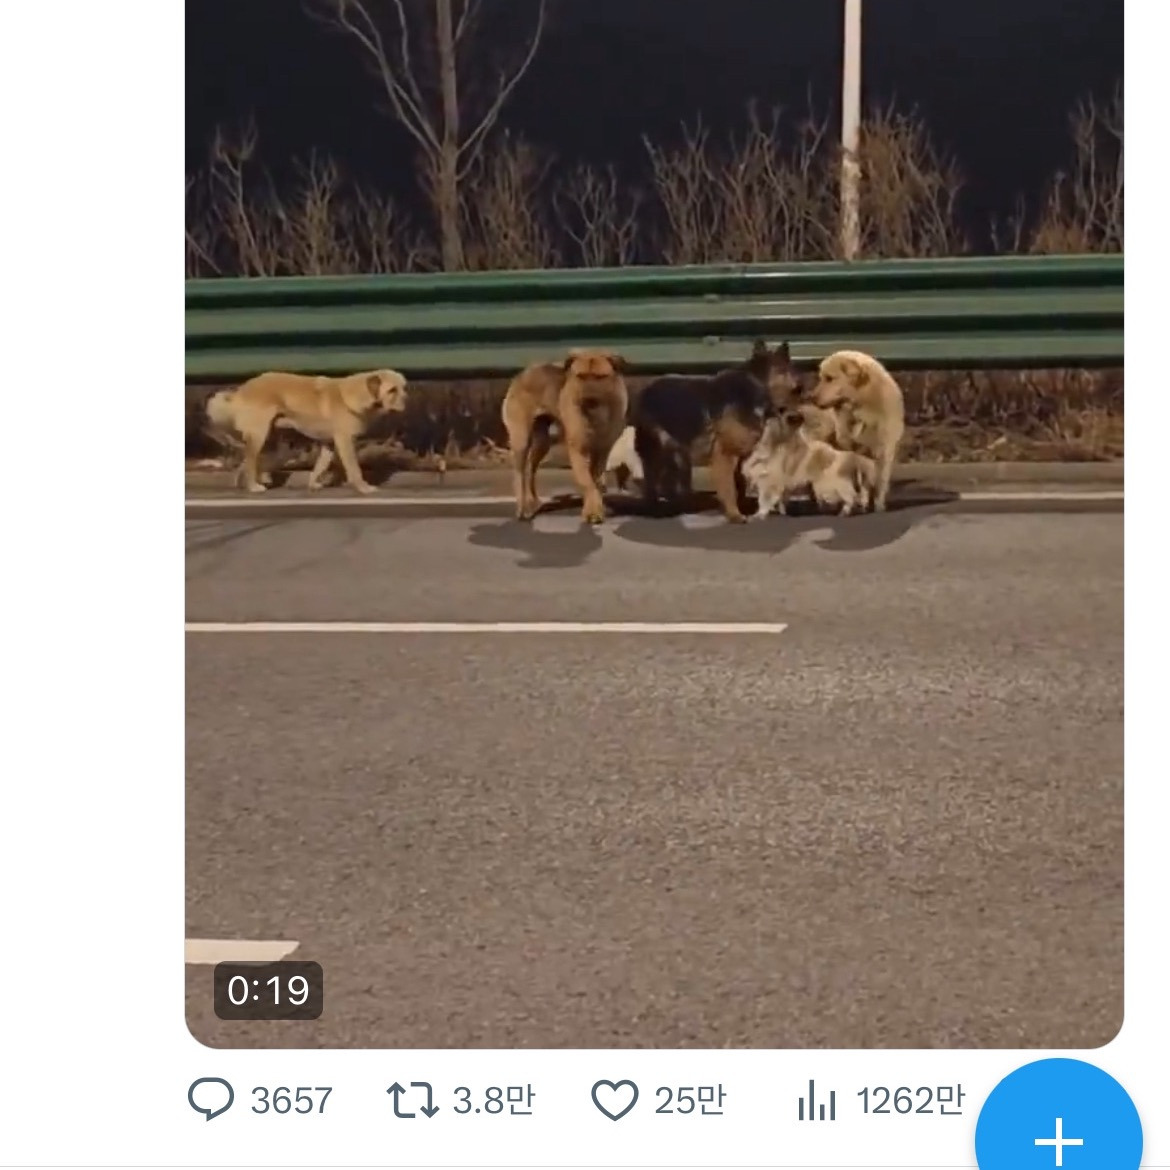Open view analytics bar chart icon
The height and width of the screenshot is (1170, 1170).
click(x=816, y=1102)
